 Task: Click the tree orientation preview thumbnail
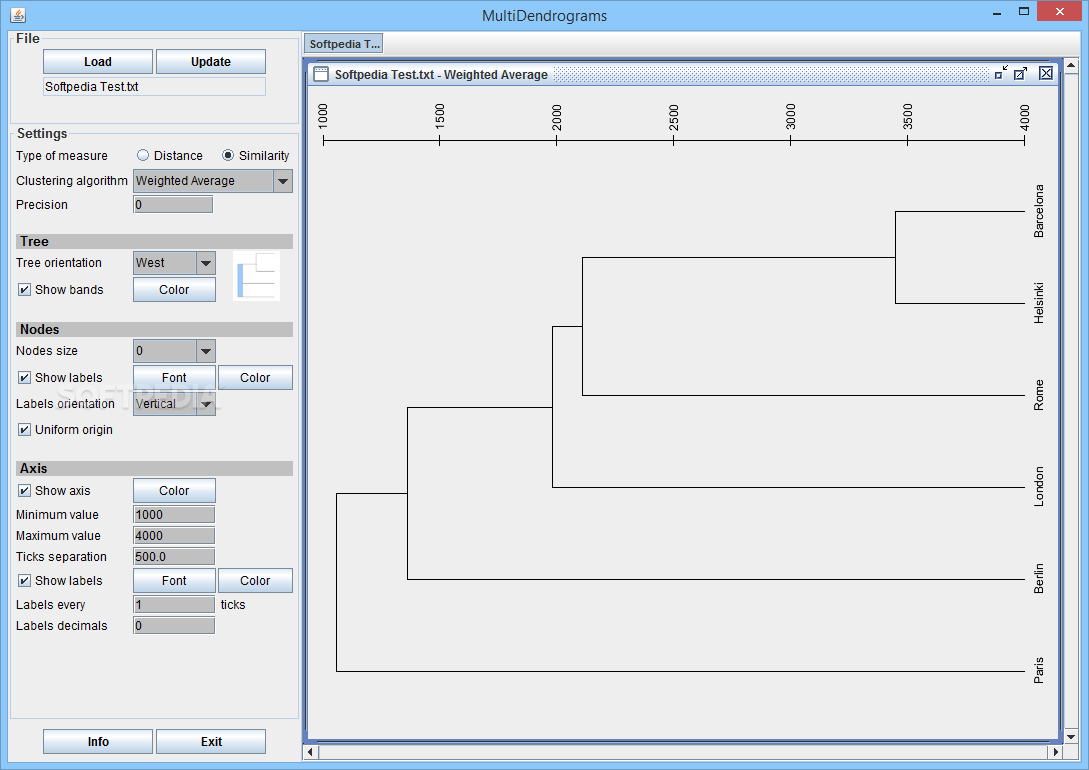pyautogui.click(x=256, y=276)
